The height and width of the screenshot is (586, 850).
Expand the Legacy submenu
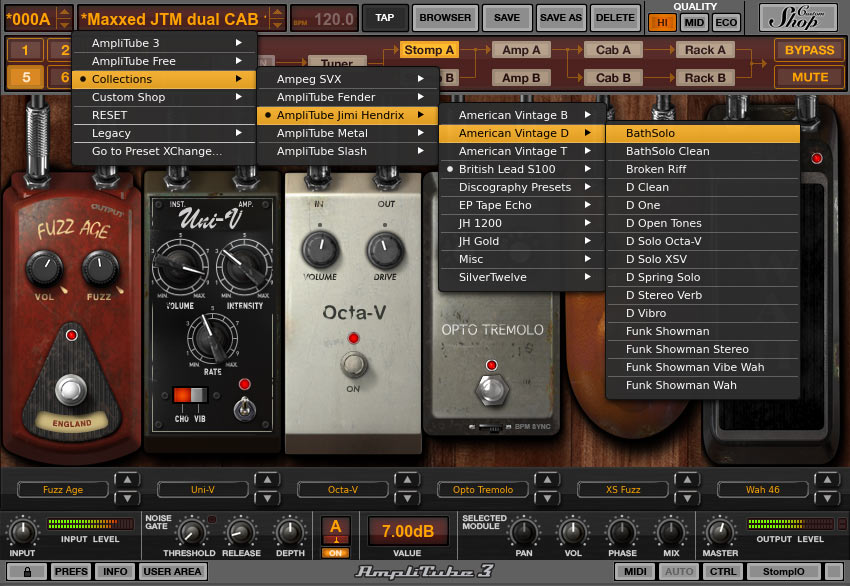[164, 133]
